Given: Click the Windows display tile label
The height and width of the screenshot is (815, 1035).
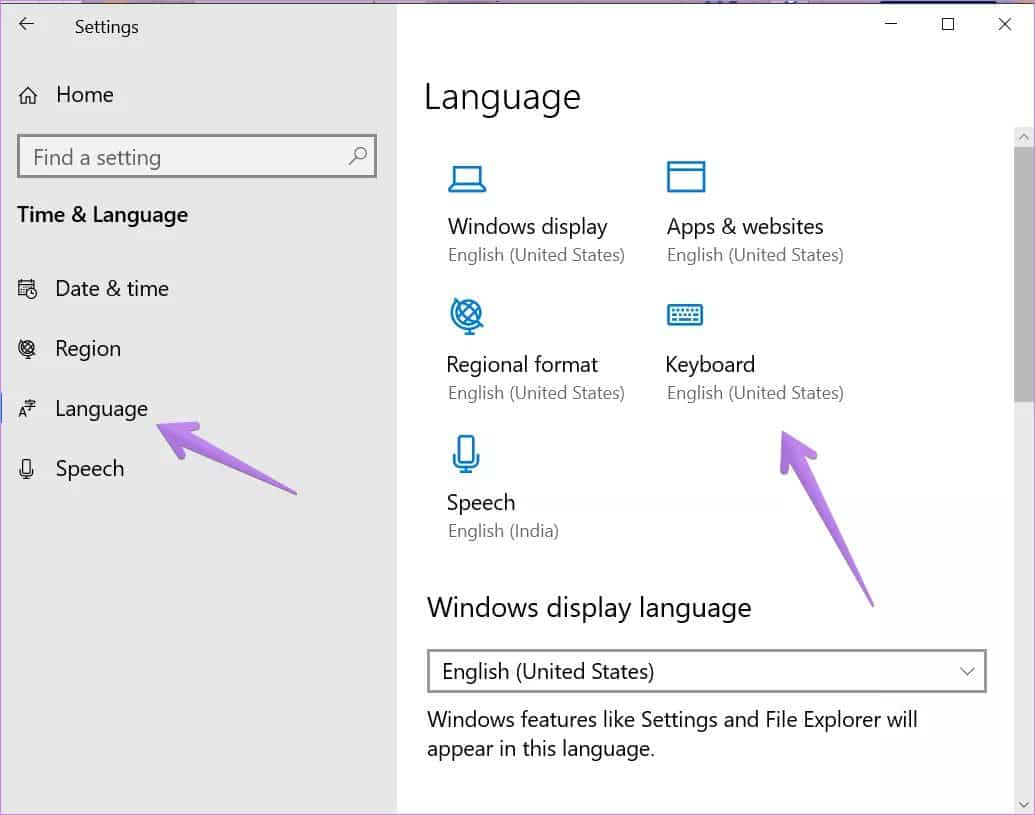Looking at the screenshot, I should [x=527, y=226].
